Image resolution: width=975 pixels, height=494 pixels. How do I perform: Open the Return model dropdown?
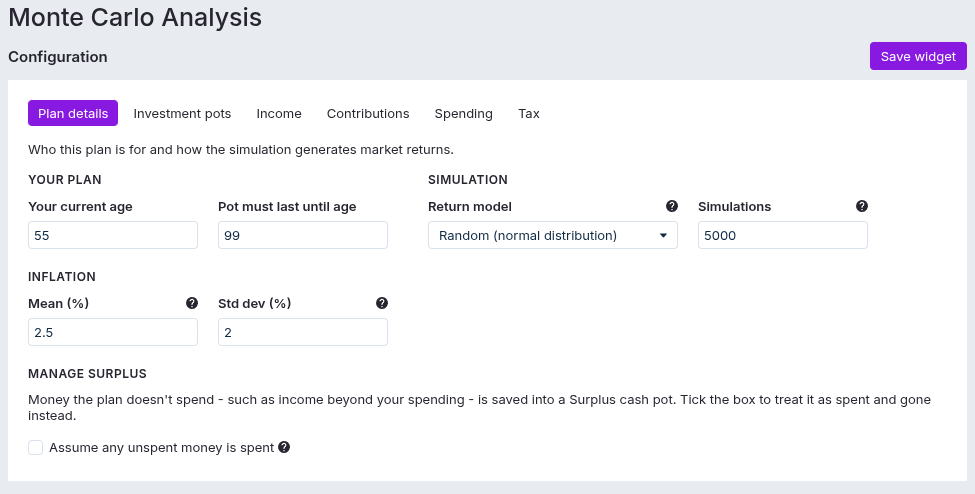coord(553,235)
